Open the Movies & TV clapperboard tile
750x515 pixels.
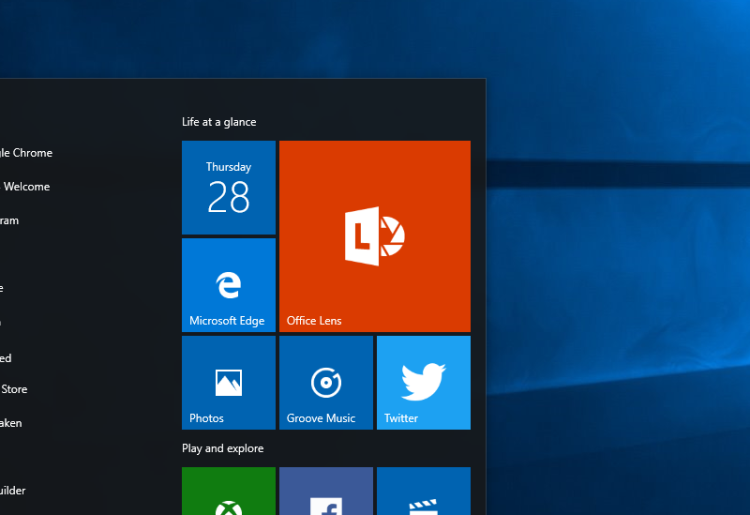[423, 491]
